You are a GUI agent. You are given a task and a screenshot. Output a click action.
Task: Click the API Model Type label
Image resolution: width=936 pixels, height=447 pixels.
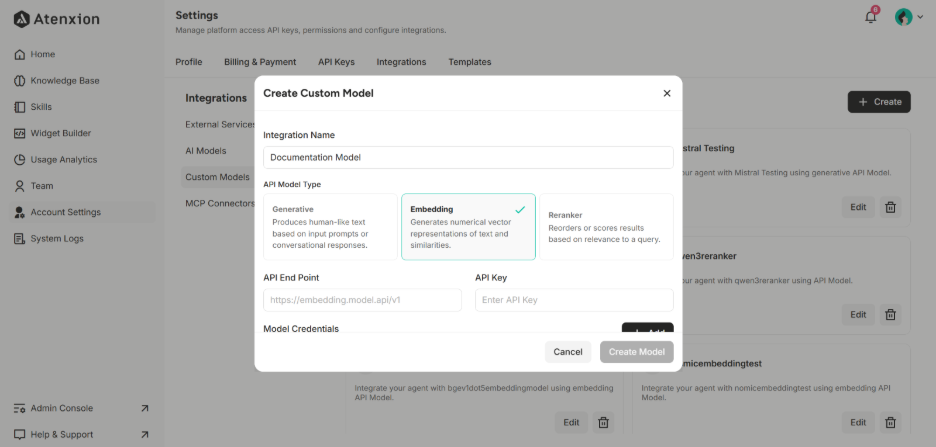point(292,184)
